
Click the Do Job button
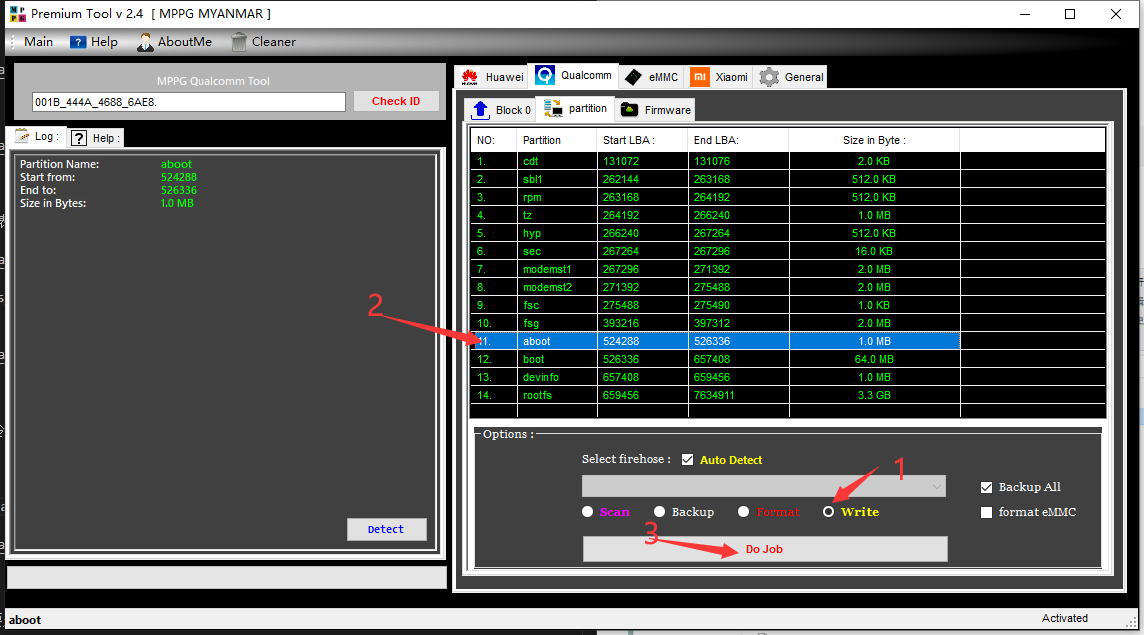765,549
